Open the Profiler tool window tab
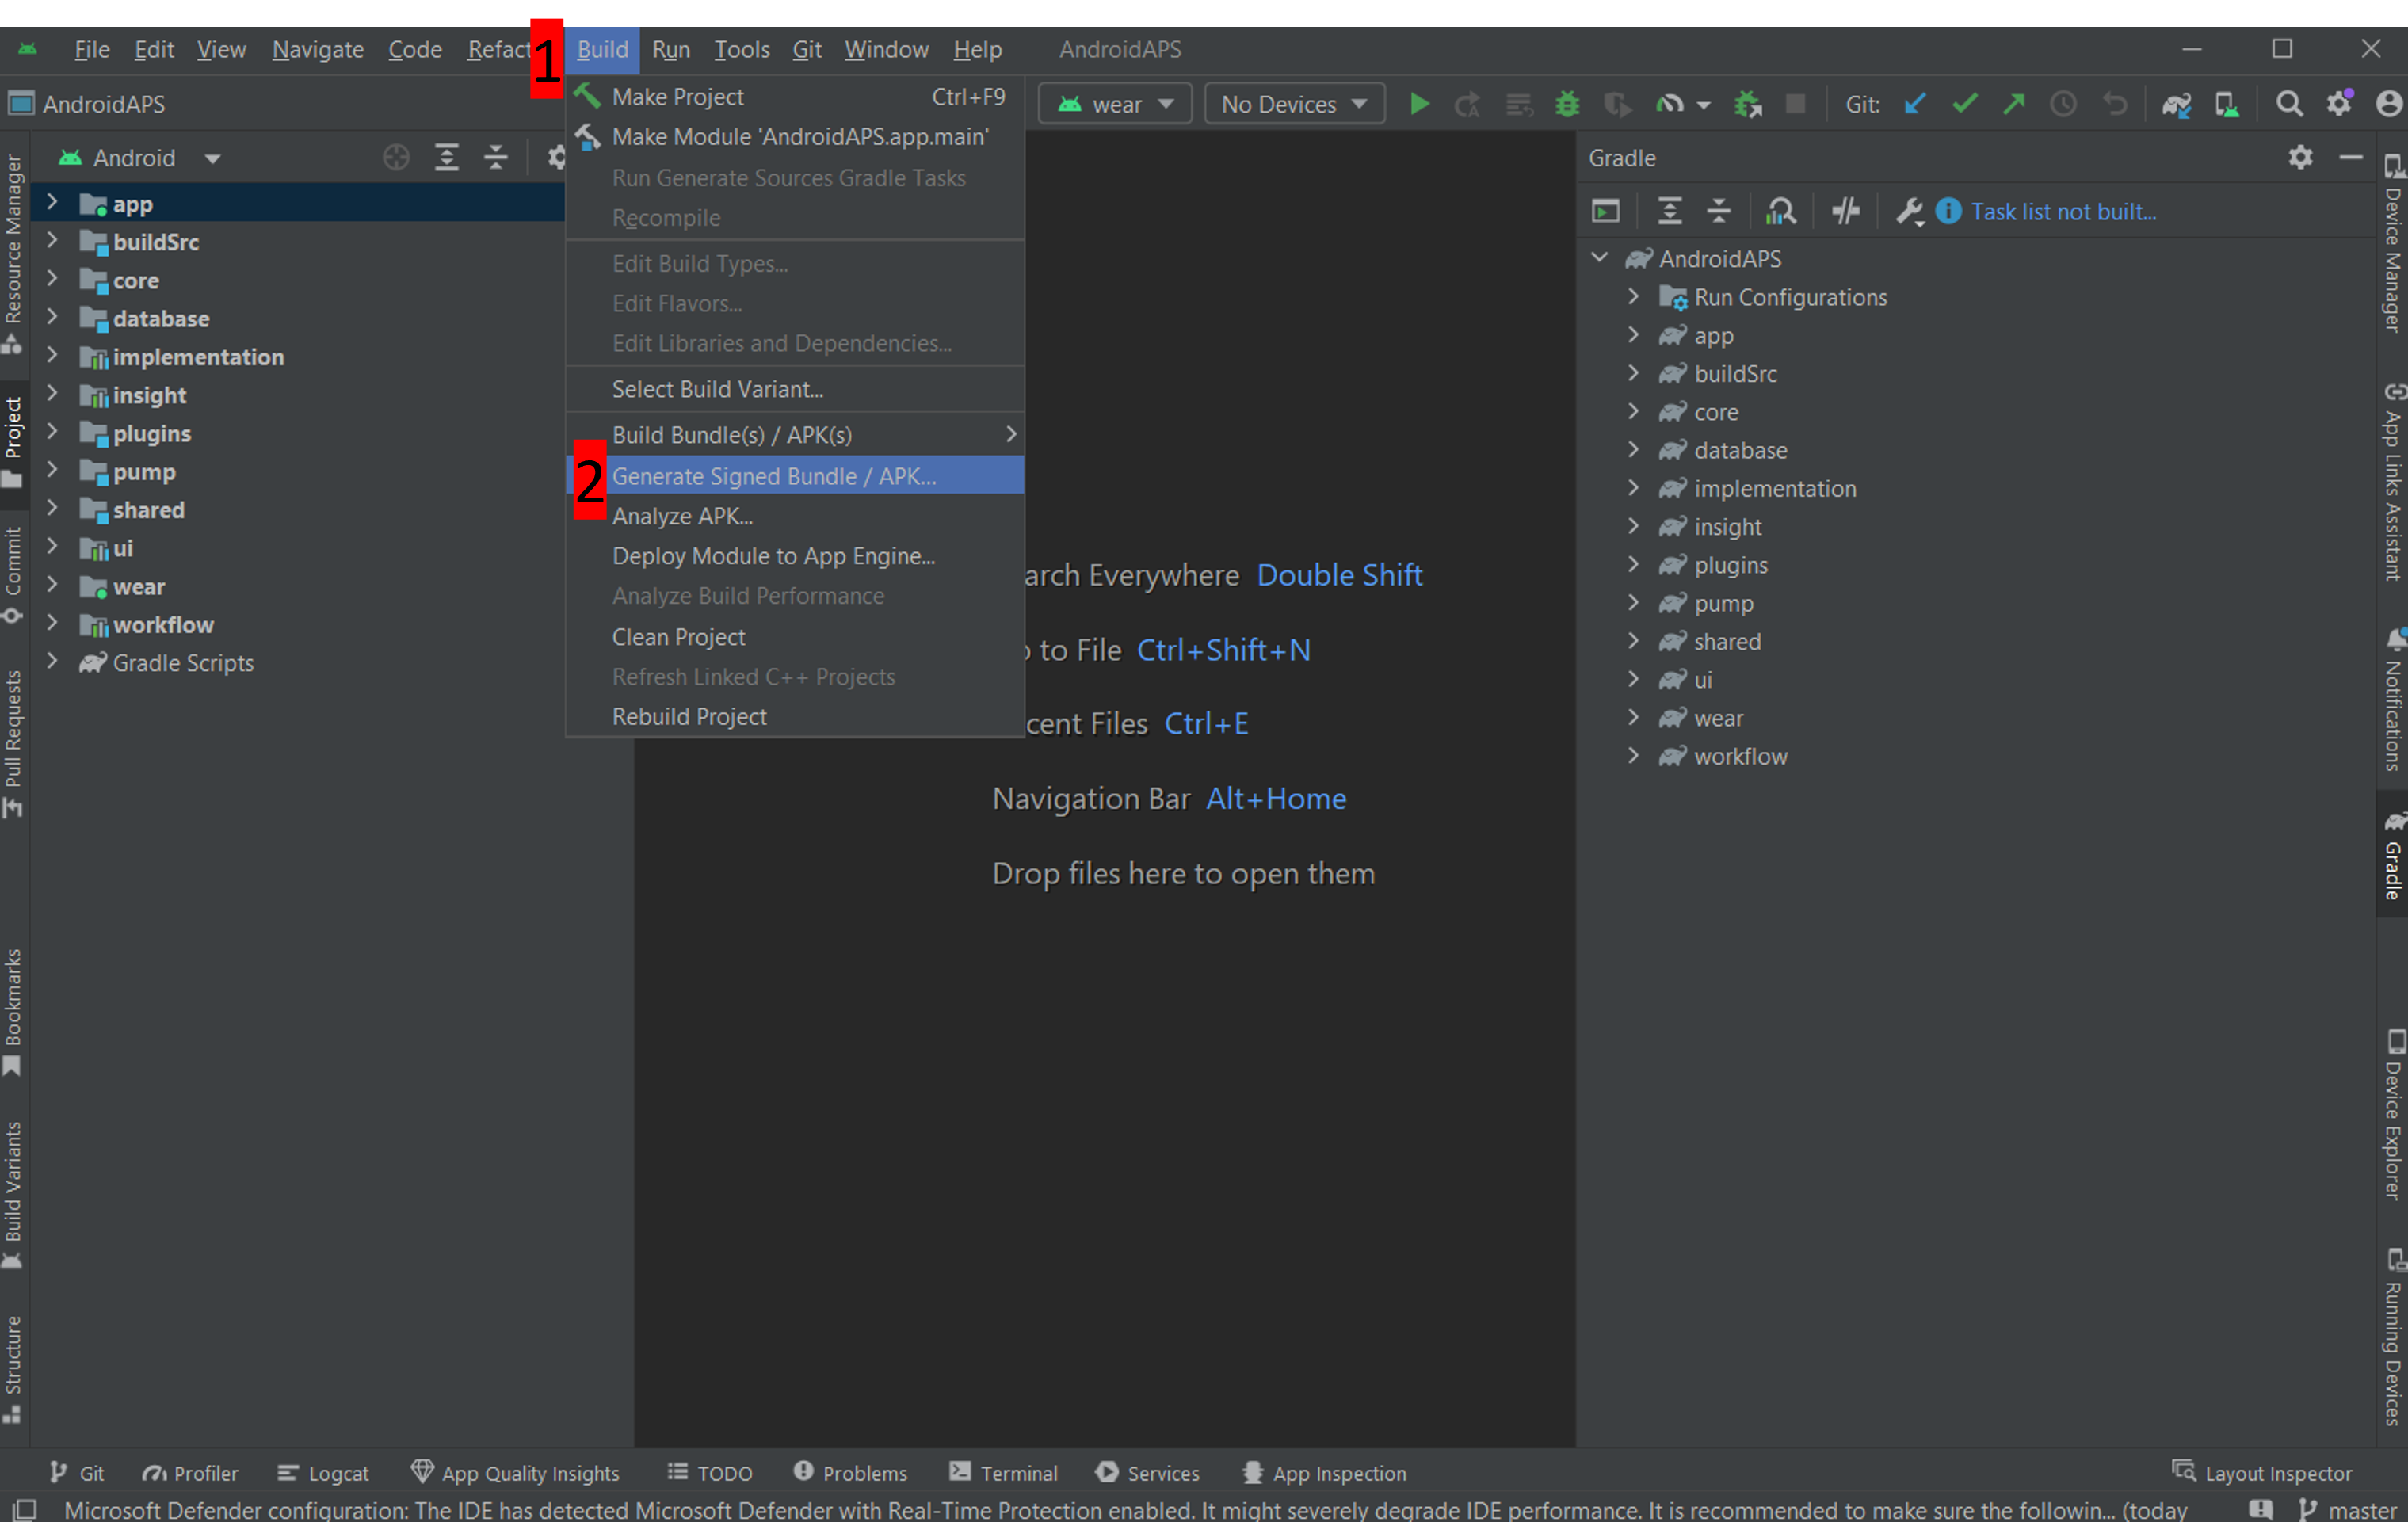2408x1522 pixels. pyautogui.click(x=190, y=1472)
